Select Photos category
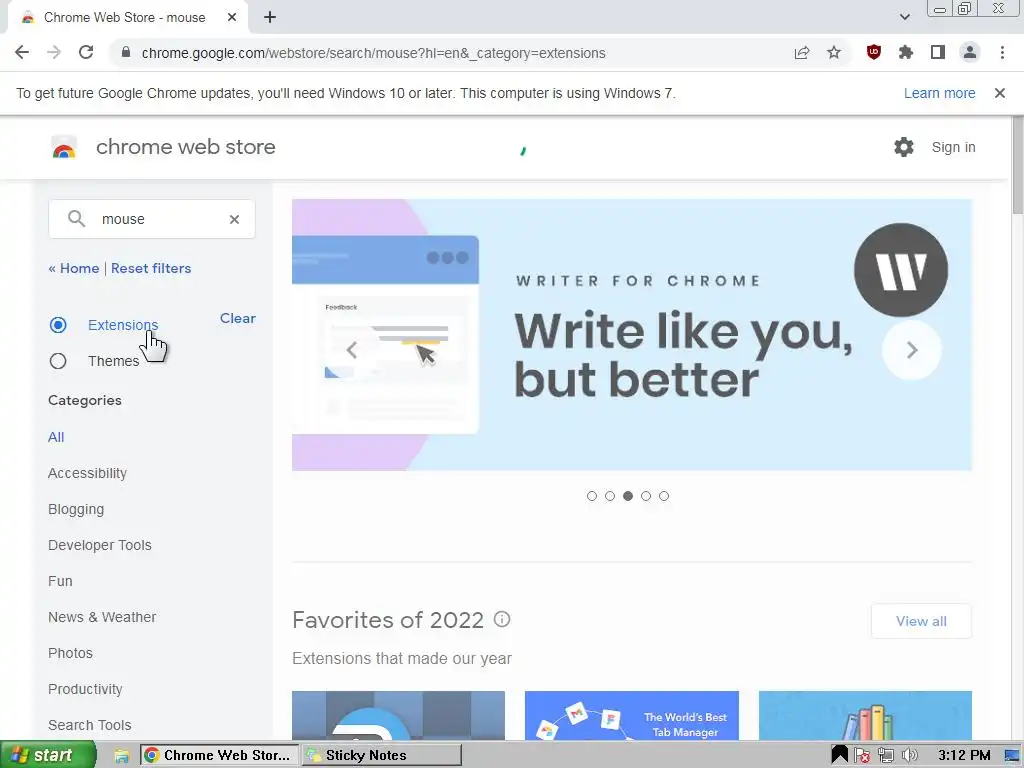 point(71,653)
